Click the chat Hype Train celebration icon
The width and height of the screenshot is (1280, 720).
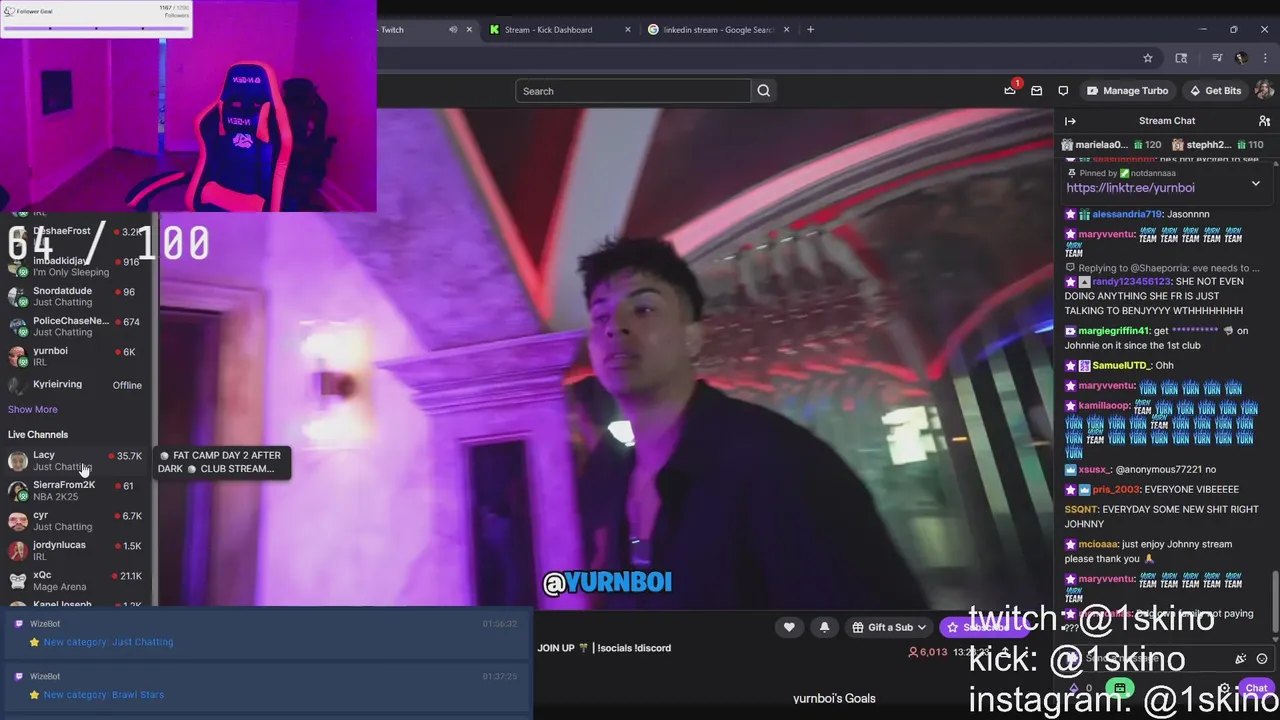point(1240,659)
